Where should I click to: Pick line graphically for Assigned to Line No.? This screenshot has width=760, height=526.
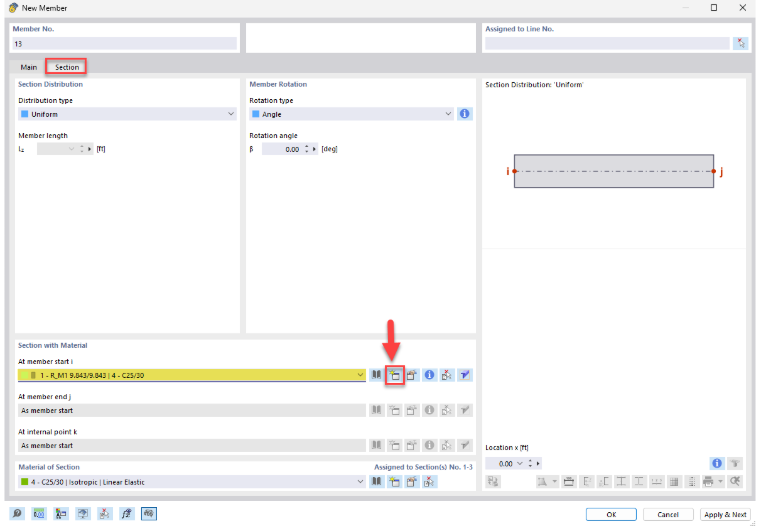[741, 43]
